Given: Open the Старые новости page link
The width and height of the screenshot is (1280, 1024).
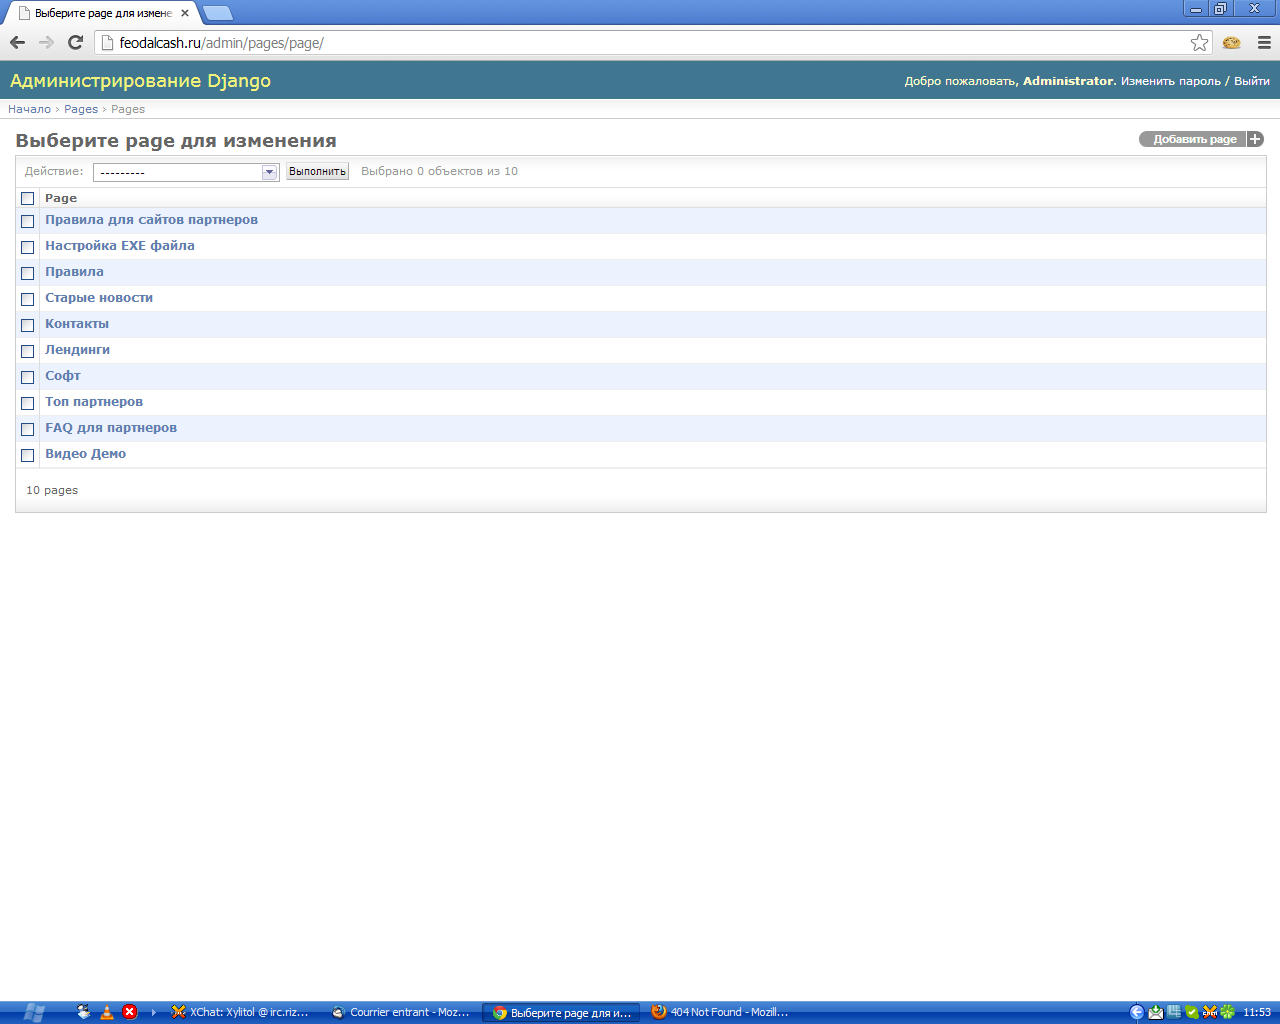Looking at the screenshot, I should coord(99,298).
